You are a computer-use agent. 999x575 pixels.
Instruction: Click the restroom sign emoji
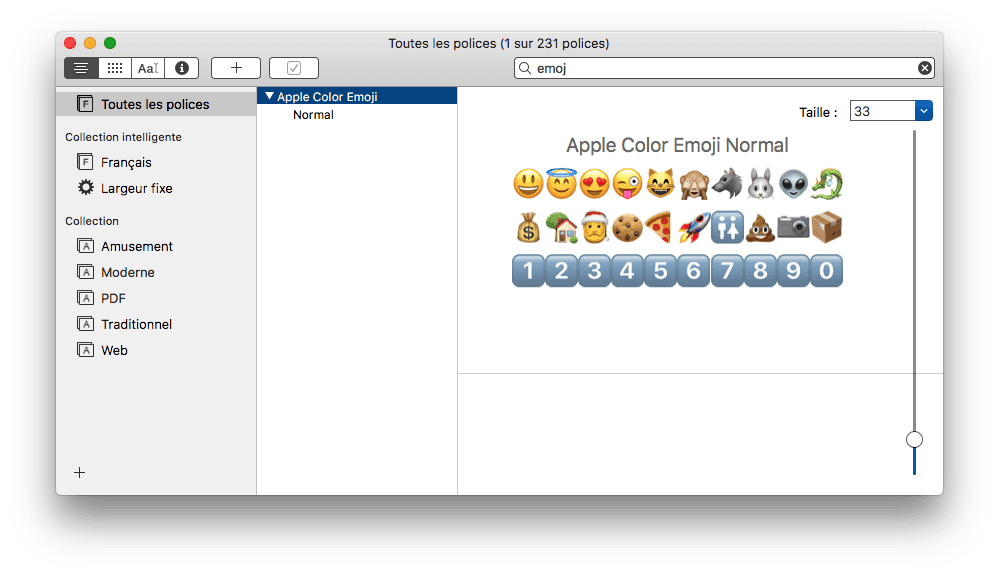(727, 227)
